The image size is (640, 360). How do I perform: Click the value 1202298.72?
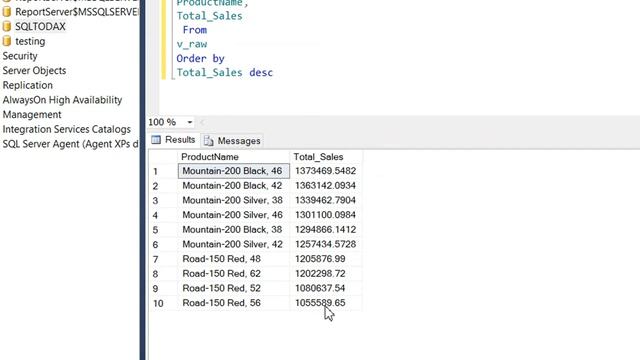click(320, 274)
